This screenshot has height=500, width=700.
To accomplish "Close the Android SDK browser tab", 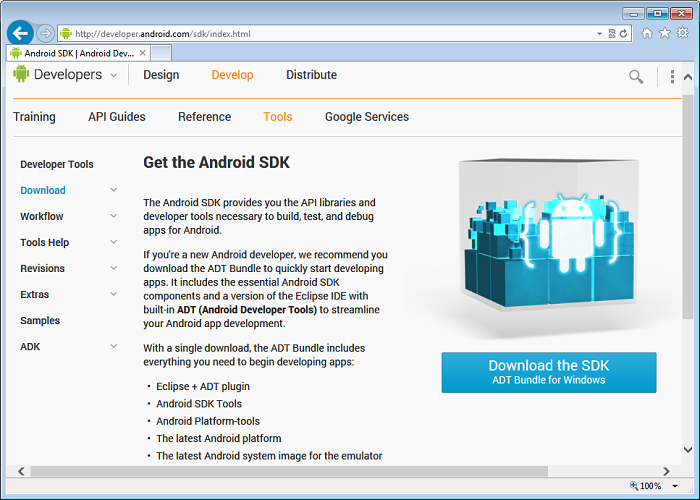I will click(x=142, y=53).
